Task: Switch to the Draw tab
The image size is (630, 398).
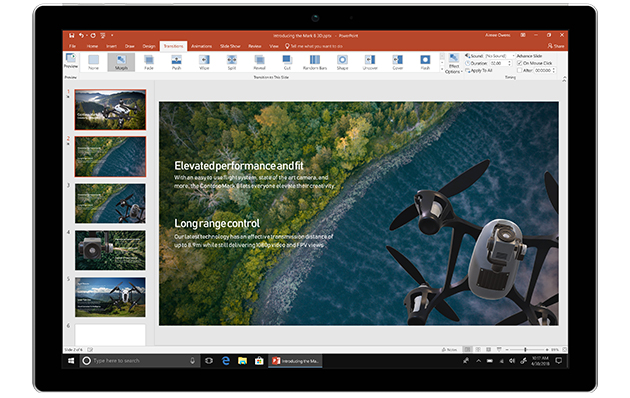Action: [130, 46]
